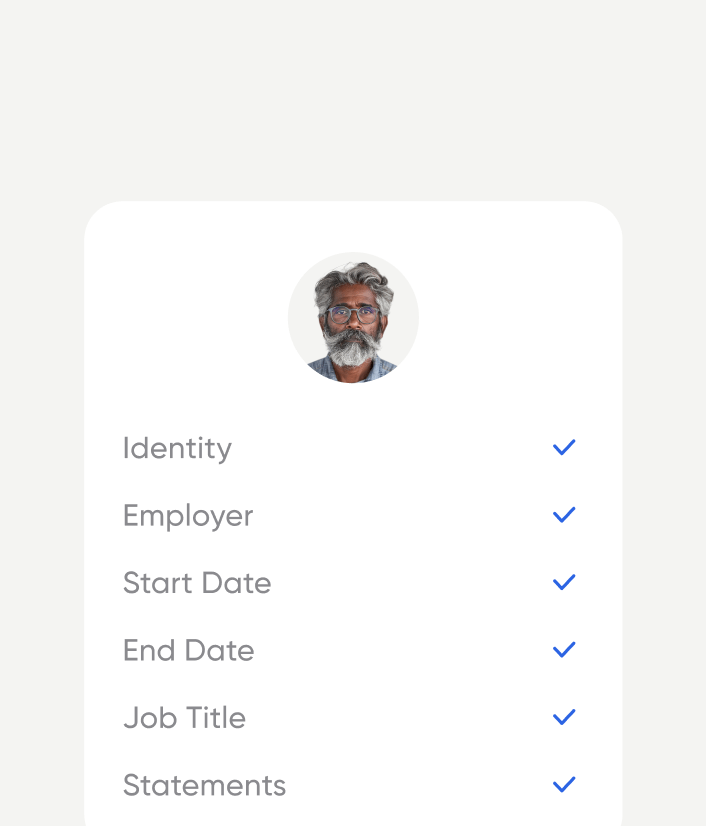Click the checkmark next to Employer
706x826 pixels.
tap(563, 514)
